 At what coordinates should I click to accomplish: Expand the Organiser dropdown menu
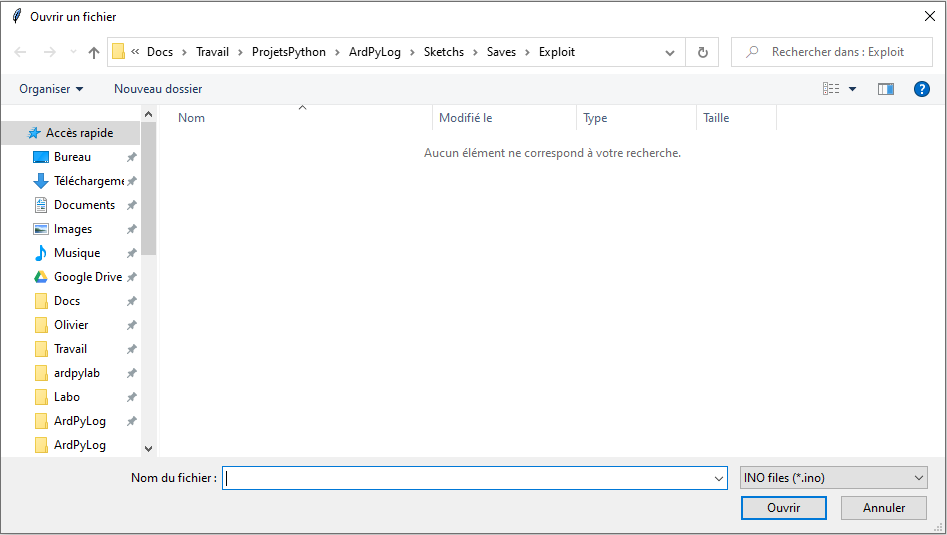(x=51, y=89)
